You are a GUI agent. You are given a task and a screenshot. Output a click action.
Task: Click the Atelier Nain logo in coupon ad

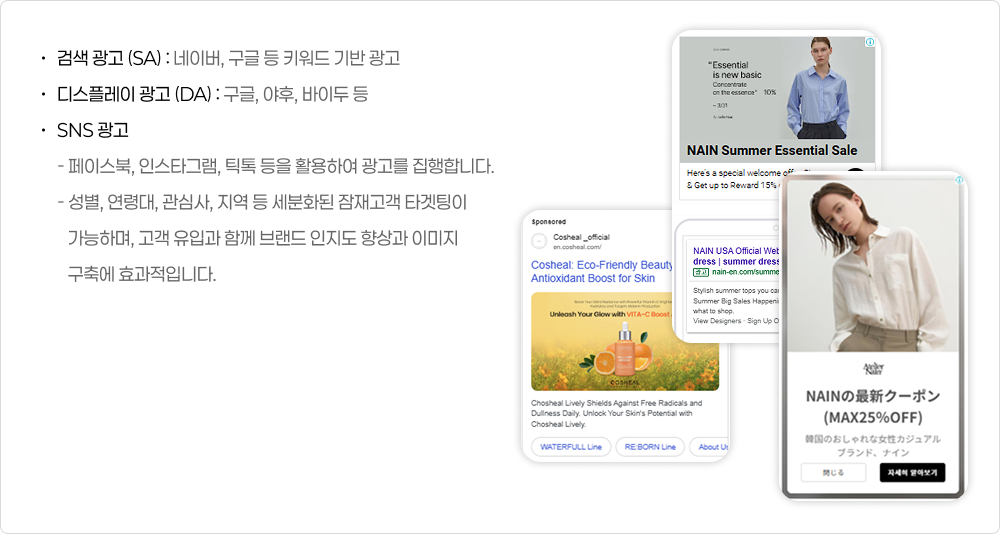874,368
